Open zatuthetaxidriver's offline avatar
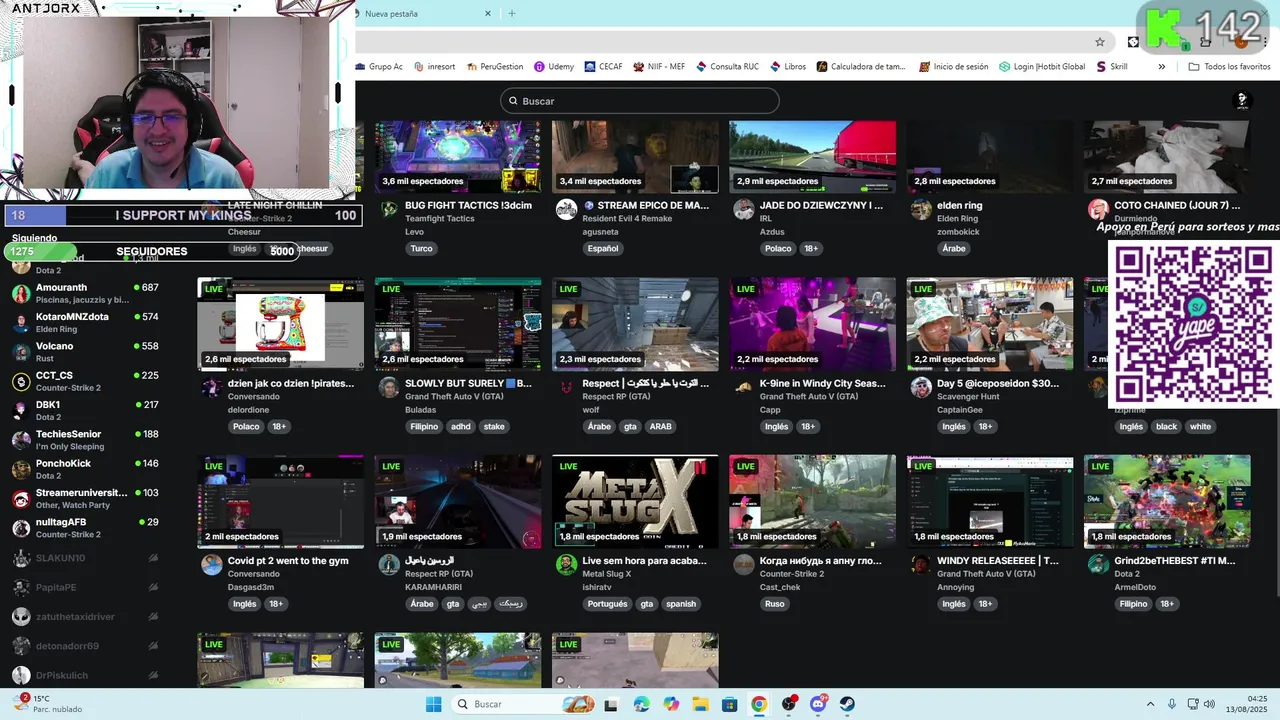This screenshot has height=720, width=1280. coord(21,617)
